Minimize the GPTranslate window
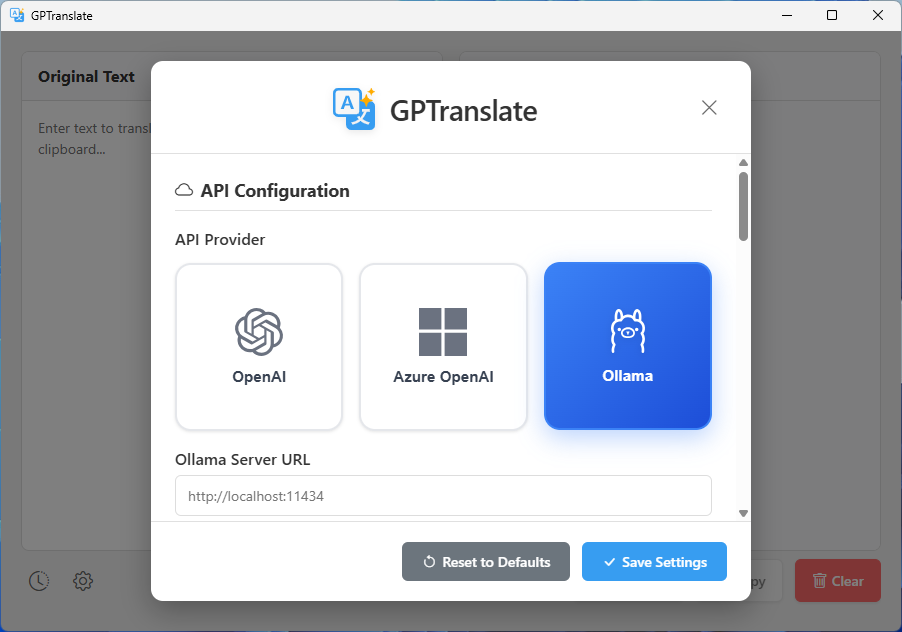The image size is (902, 632). (787, 16)
